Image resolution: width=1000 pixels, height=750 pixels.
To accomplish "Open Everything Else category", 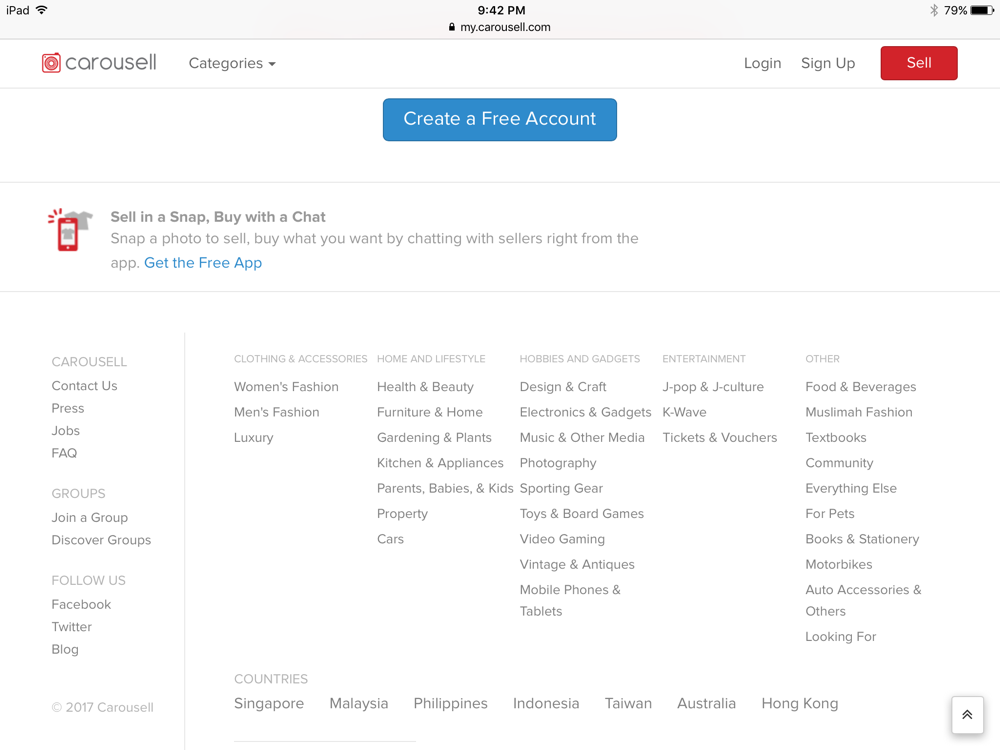I will [851, 489].
